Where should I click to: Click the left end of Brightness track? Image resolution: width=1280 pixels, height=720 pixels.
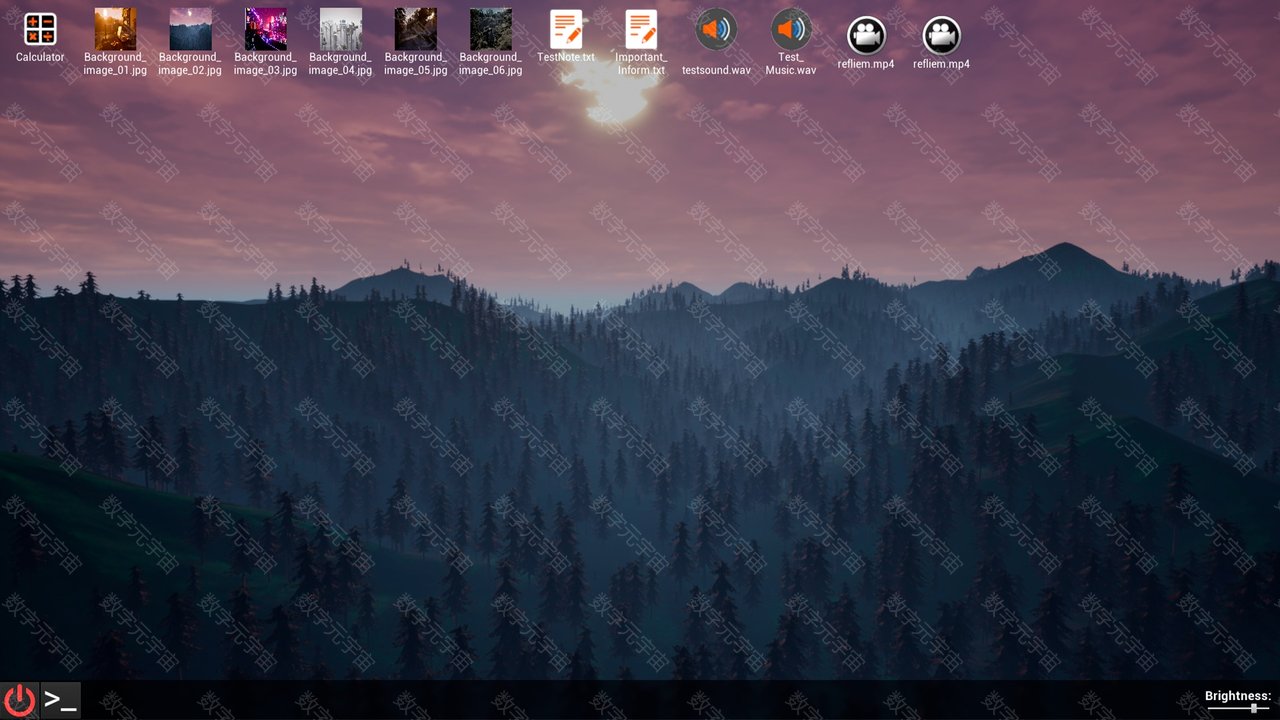[x=1211, y=708]
